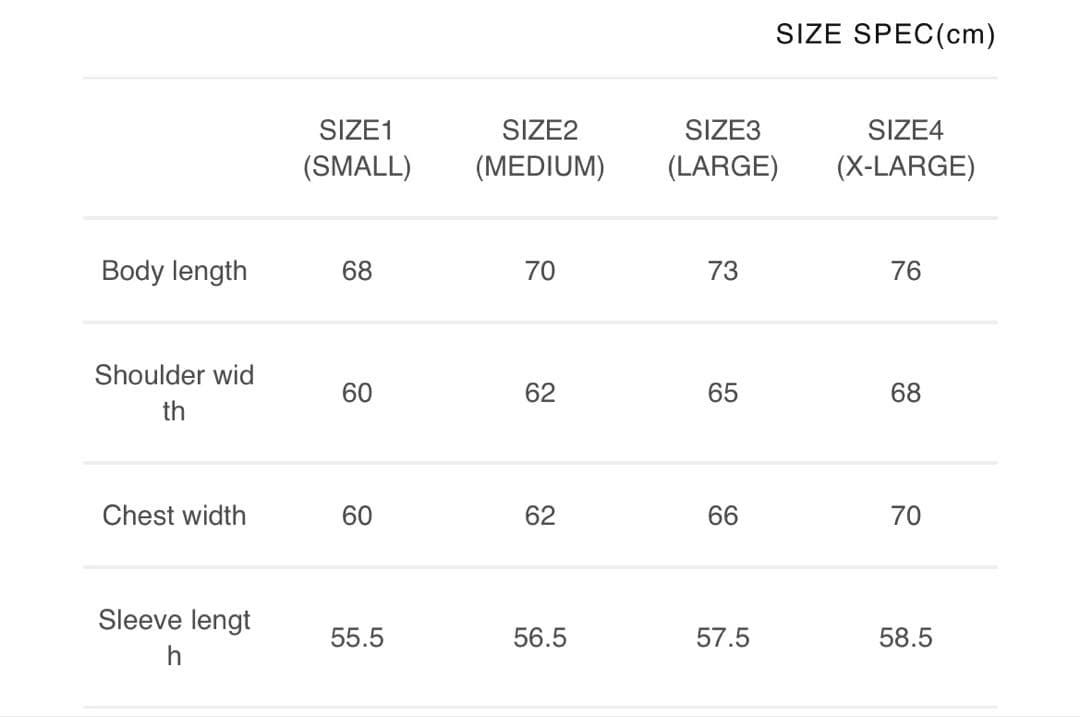Select Chest width value 66 for Large

[x=722, y=516]
